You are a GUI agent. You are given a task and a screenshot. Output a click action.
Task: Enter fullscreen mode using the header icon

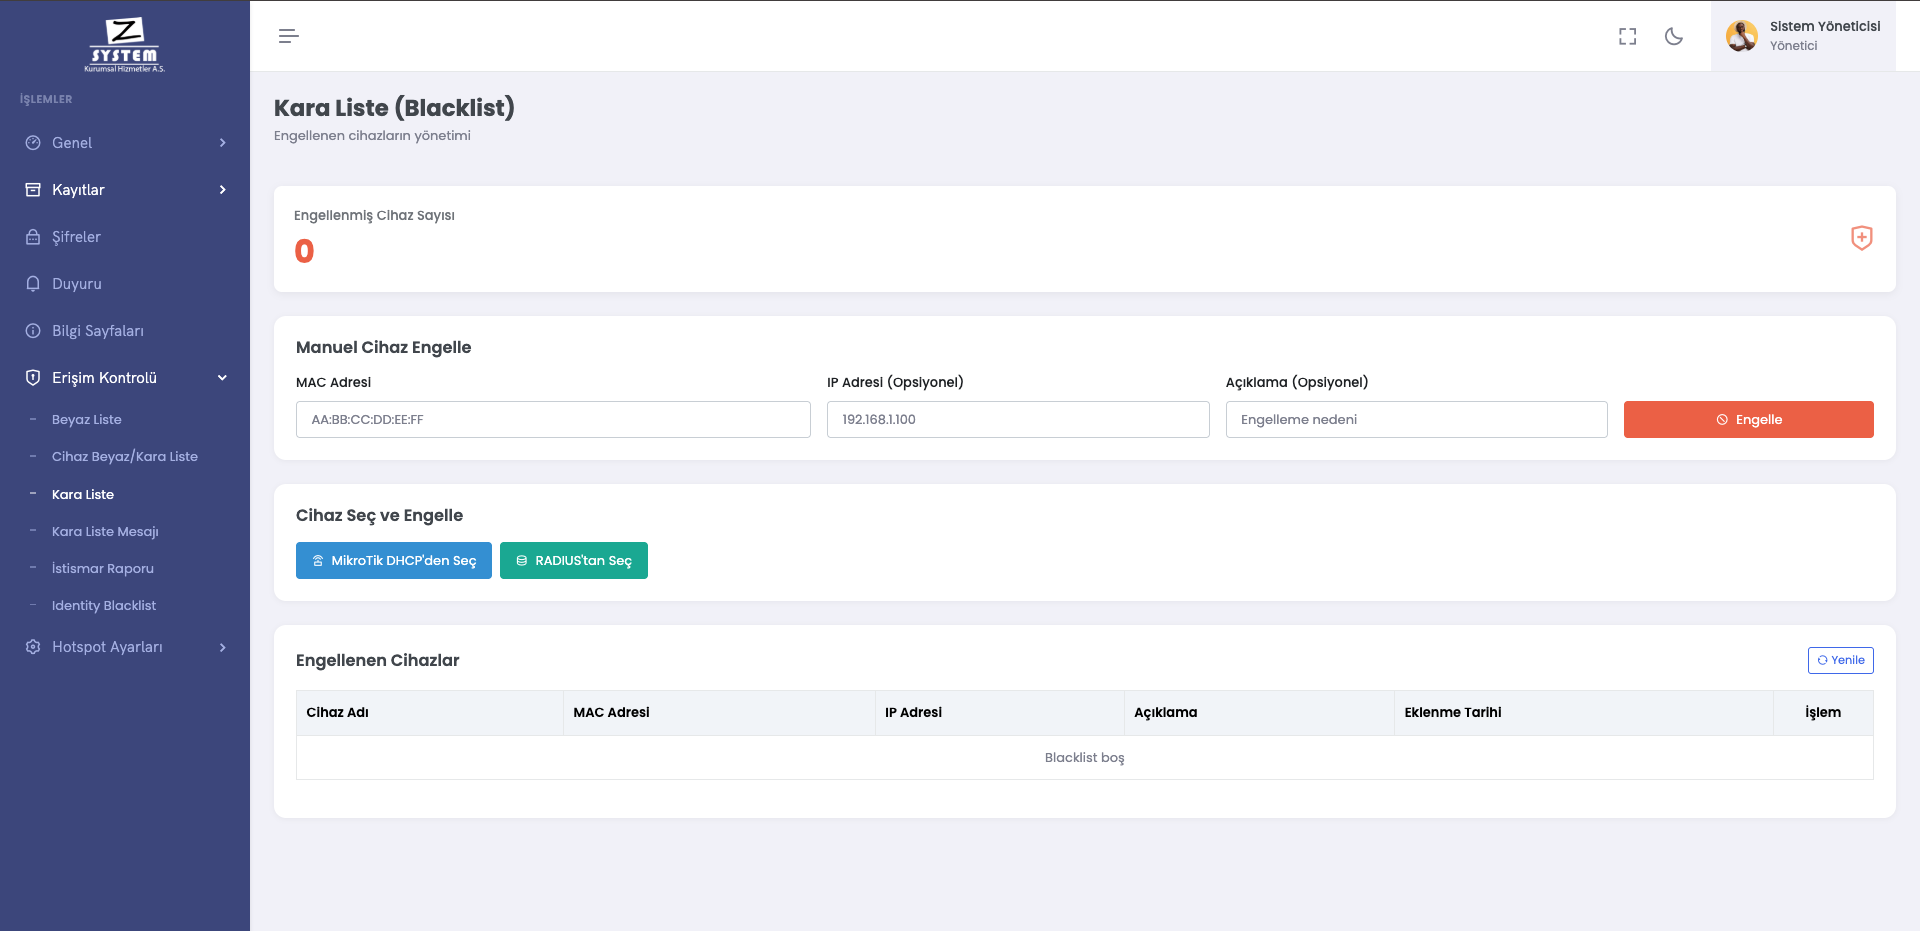coord(1627,36)
